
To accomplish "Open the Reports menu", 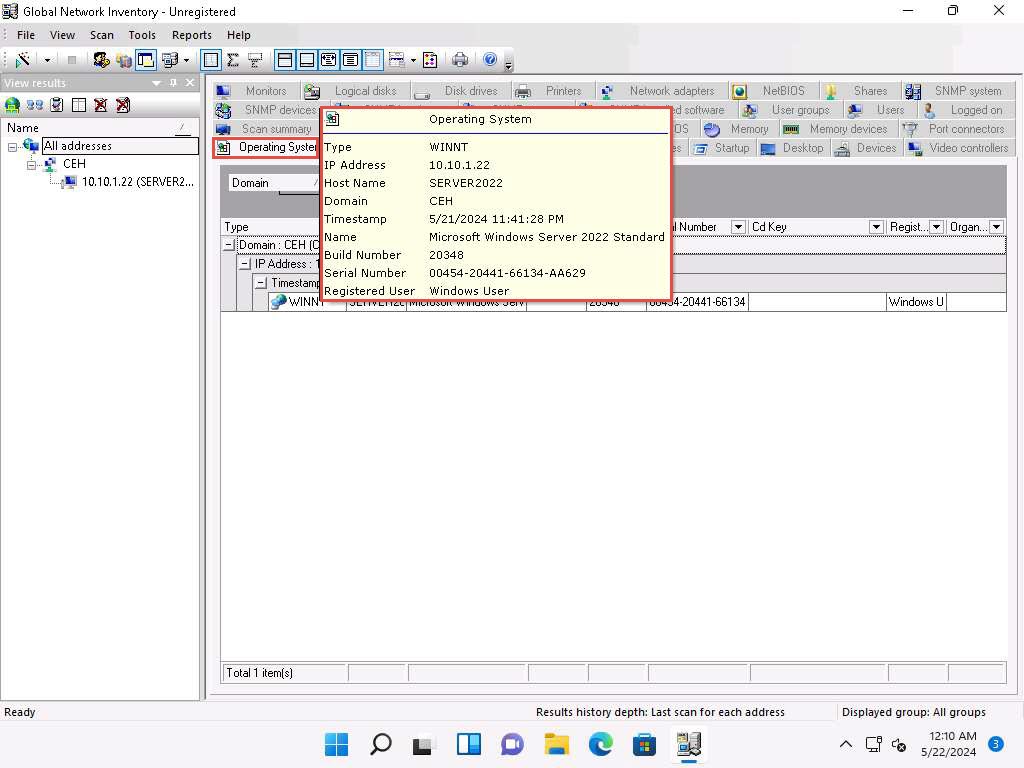I will tap(191, 35).
